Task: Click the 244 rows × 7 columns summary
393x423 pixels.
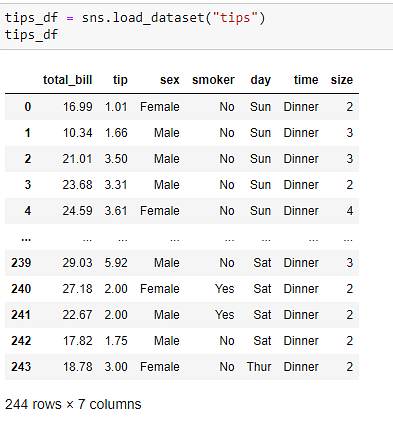Action: 73,404
